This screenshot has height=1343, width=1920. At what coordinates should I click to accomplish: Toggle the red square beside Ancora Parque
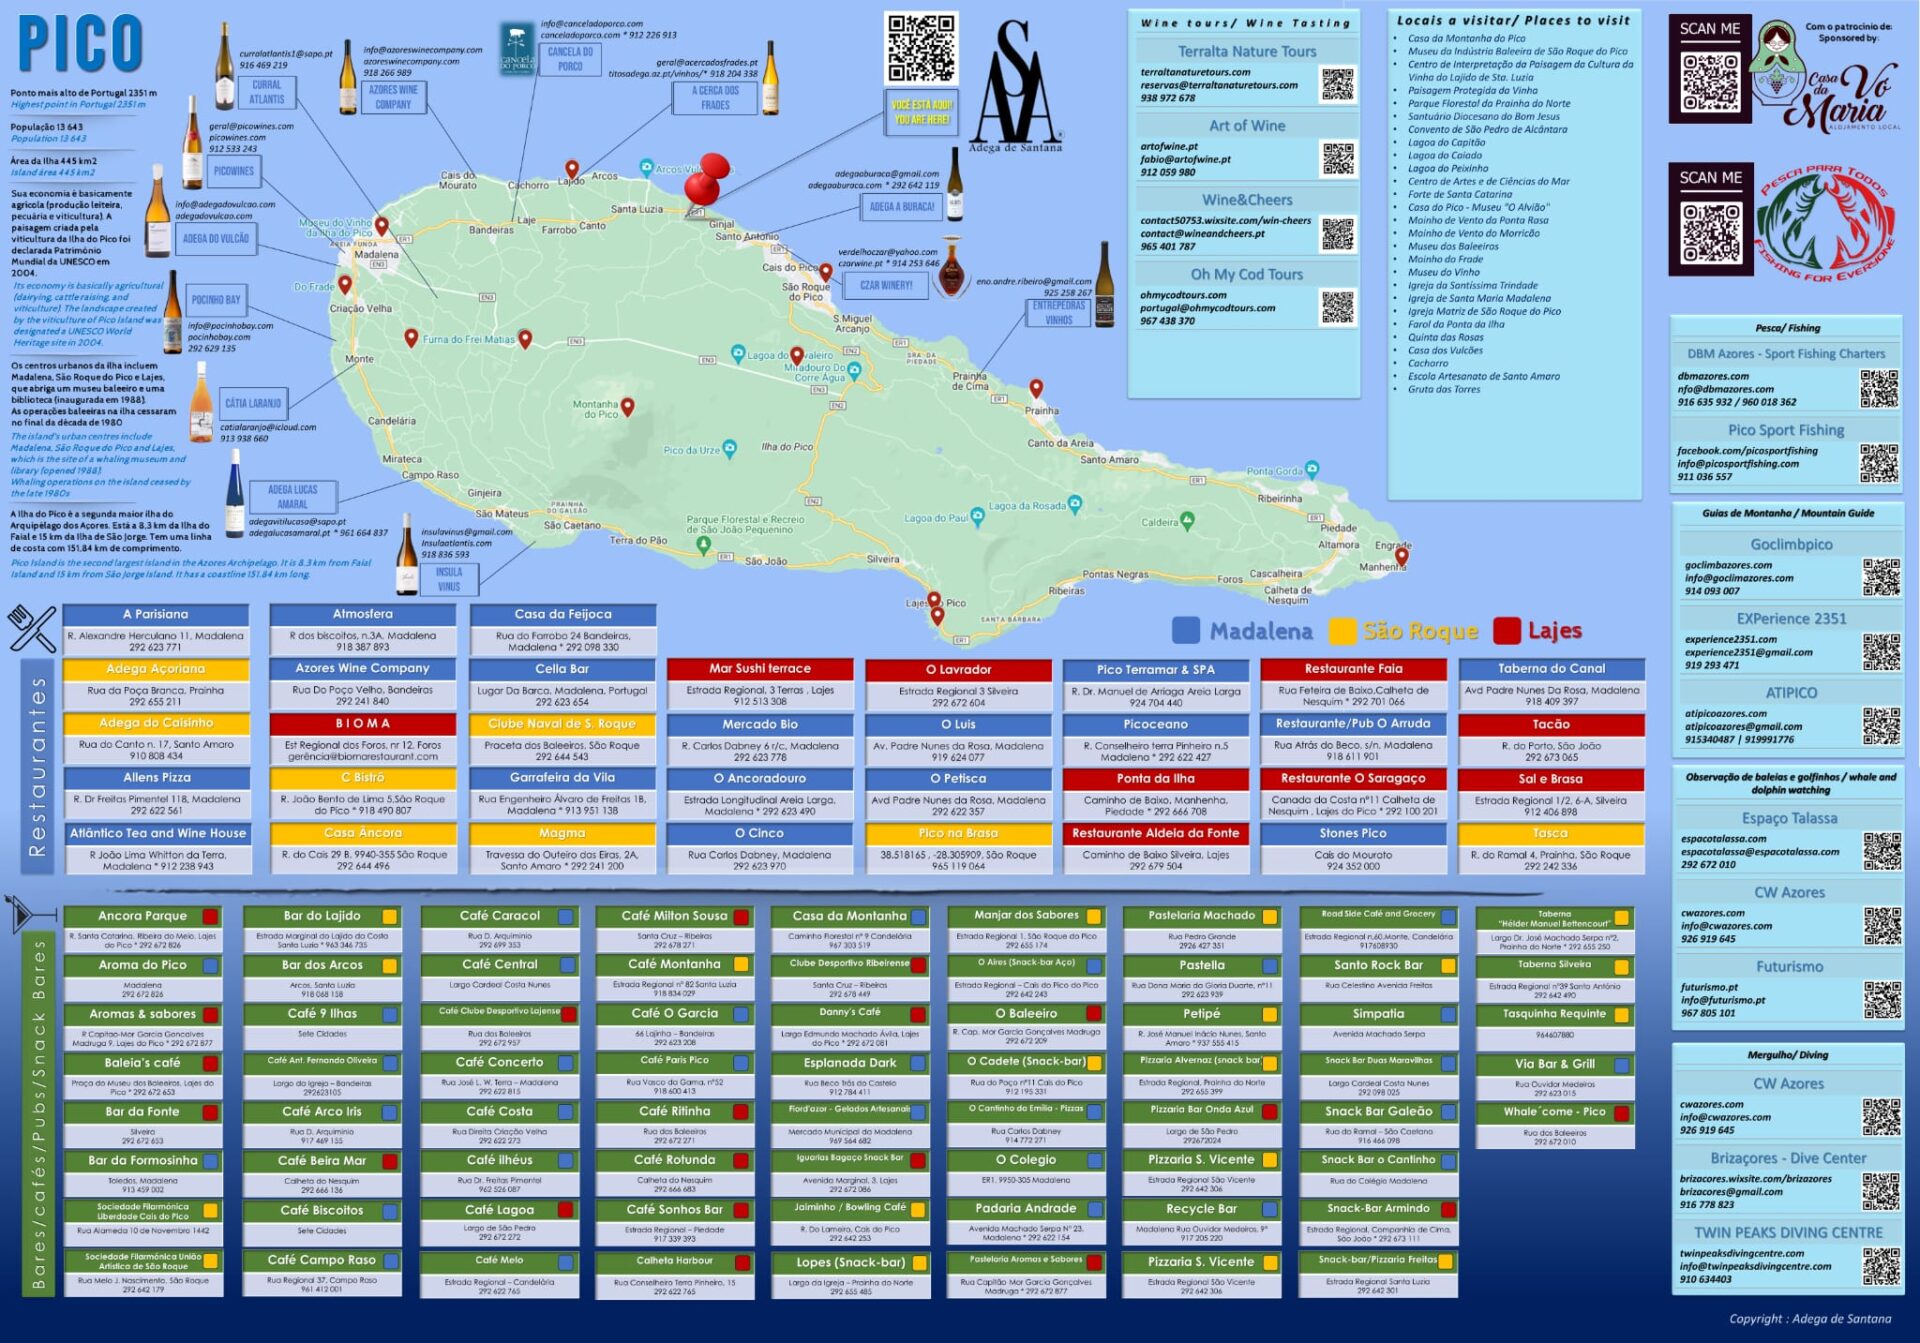209,915
